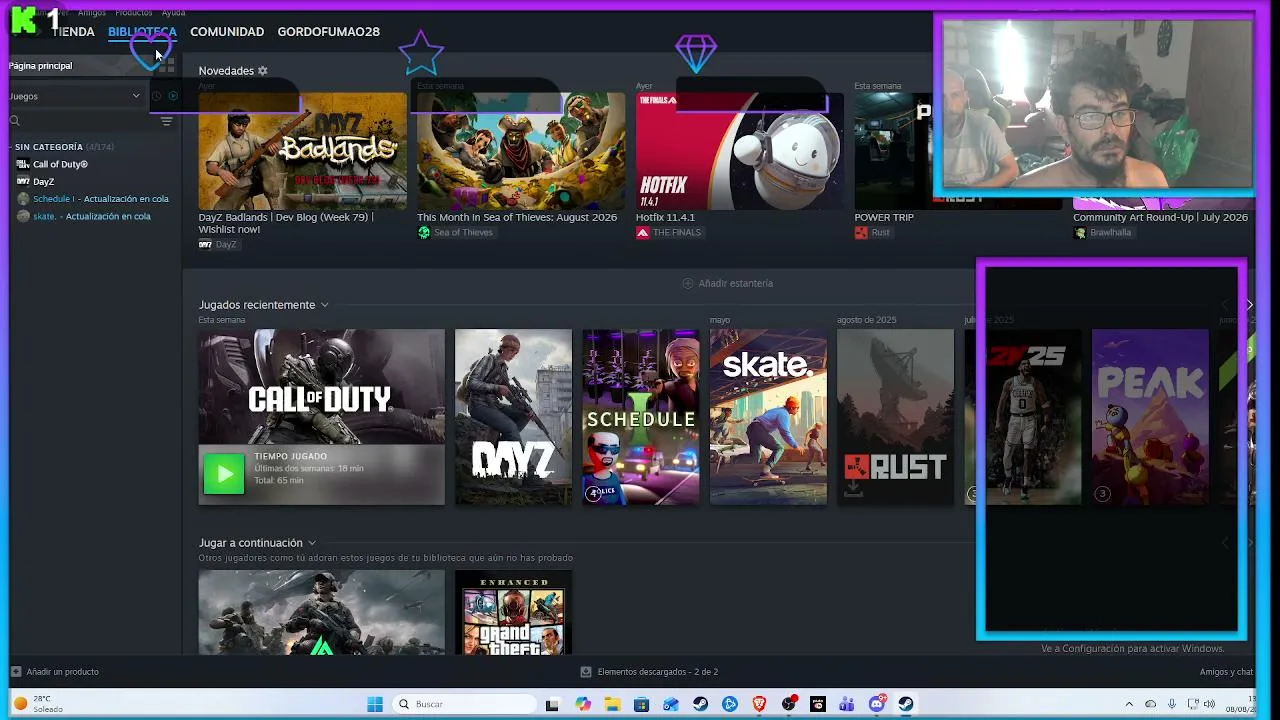Open Schedule I cover in recently played
The image size is (1280, 720).
coord(641,417)
